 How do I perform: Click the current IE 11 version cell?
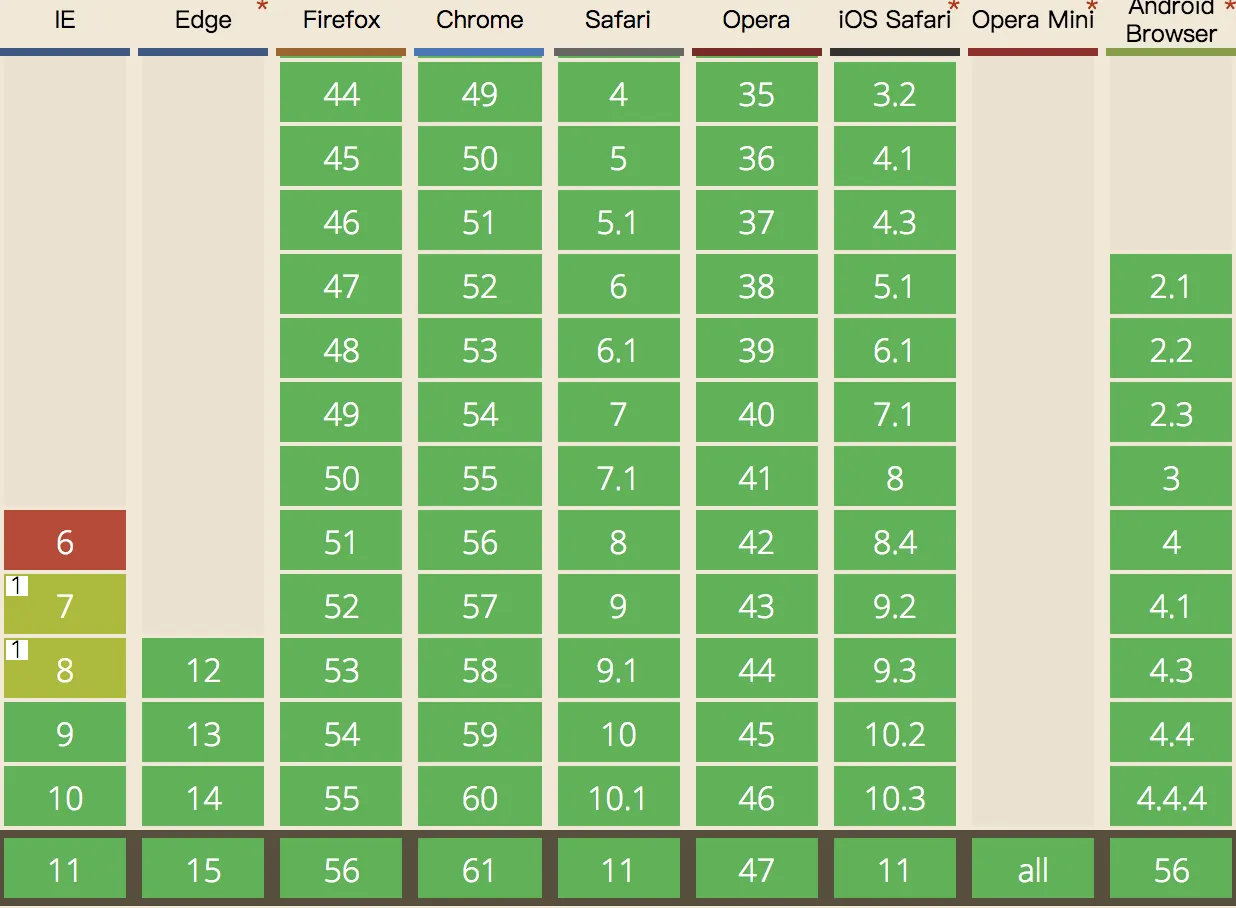(65, 869)
